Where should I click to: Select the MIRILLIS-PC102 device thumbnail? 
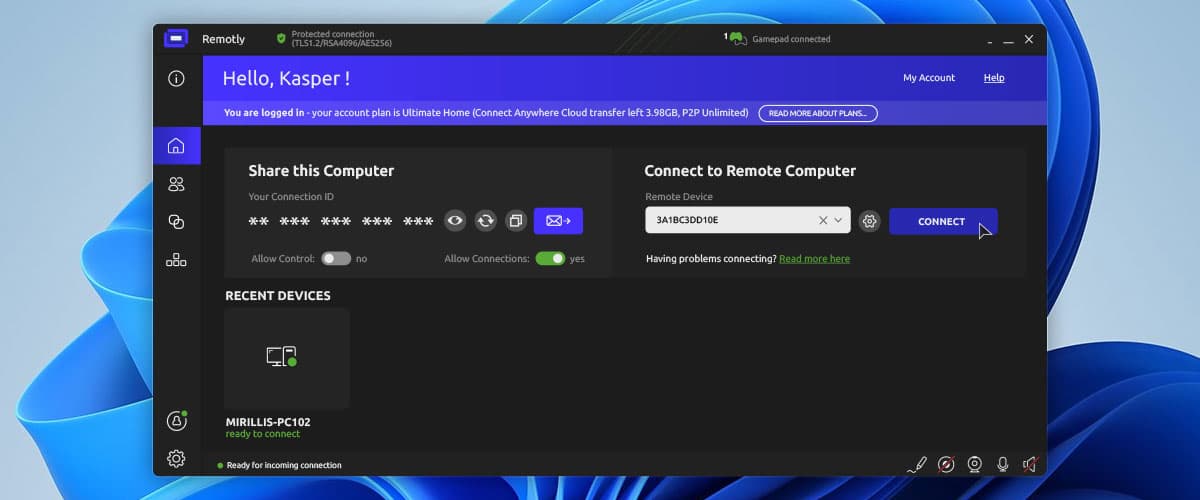click(287, 358)
